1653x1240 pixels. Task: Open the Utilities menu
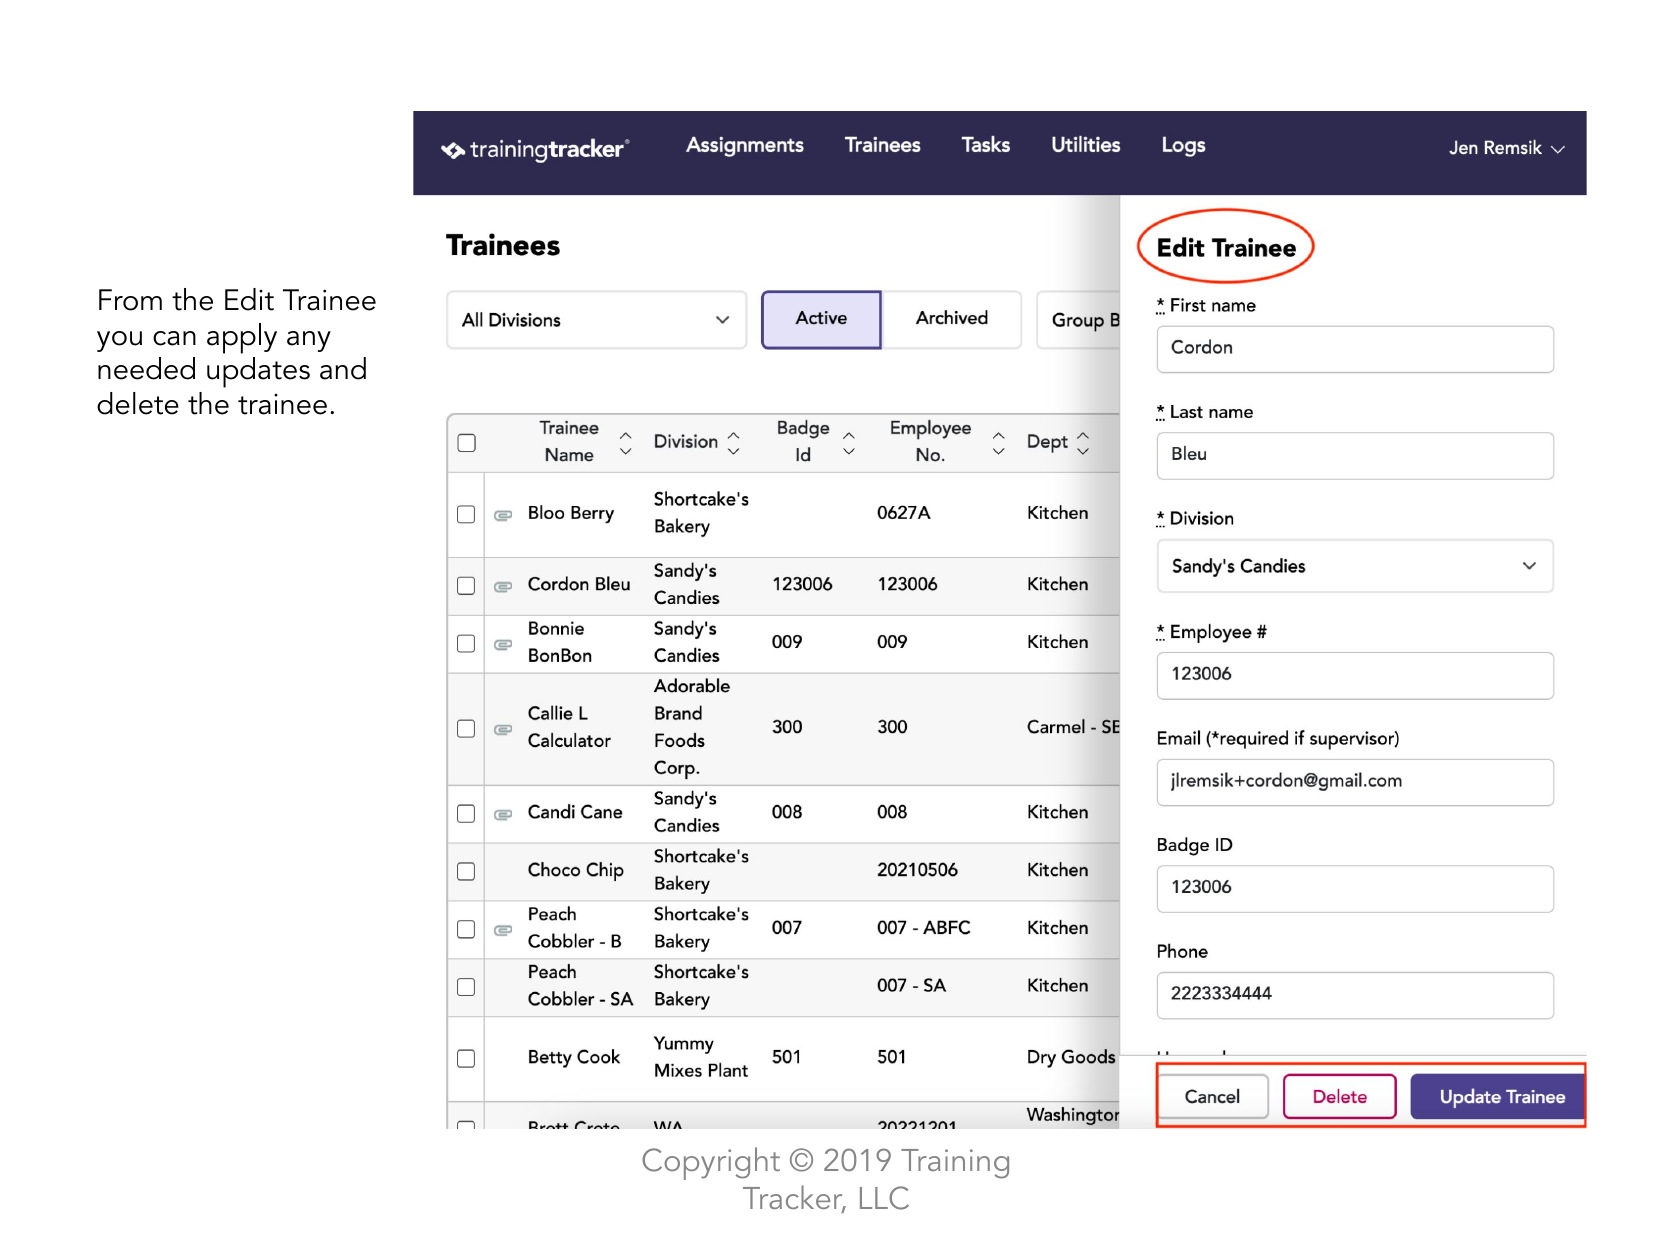coord(1085,145)
